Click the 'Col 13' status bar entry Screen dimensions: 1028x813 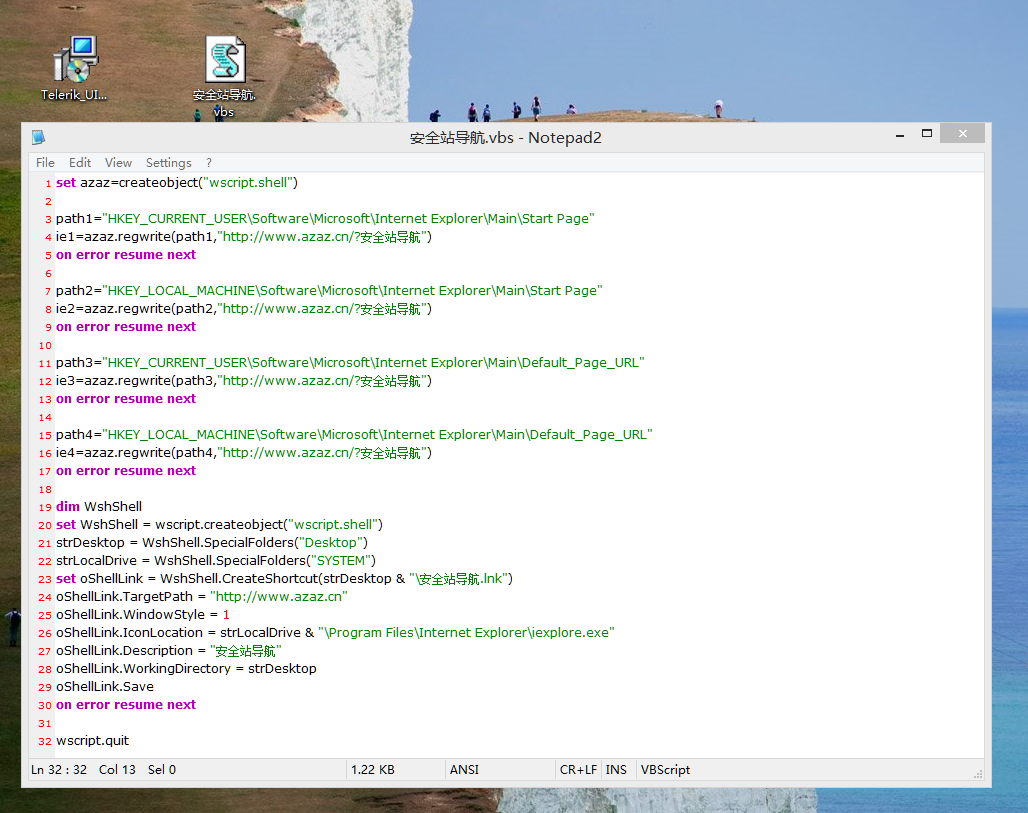[x=117, y=770]
